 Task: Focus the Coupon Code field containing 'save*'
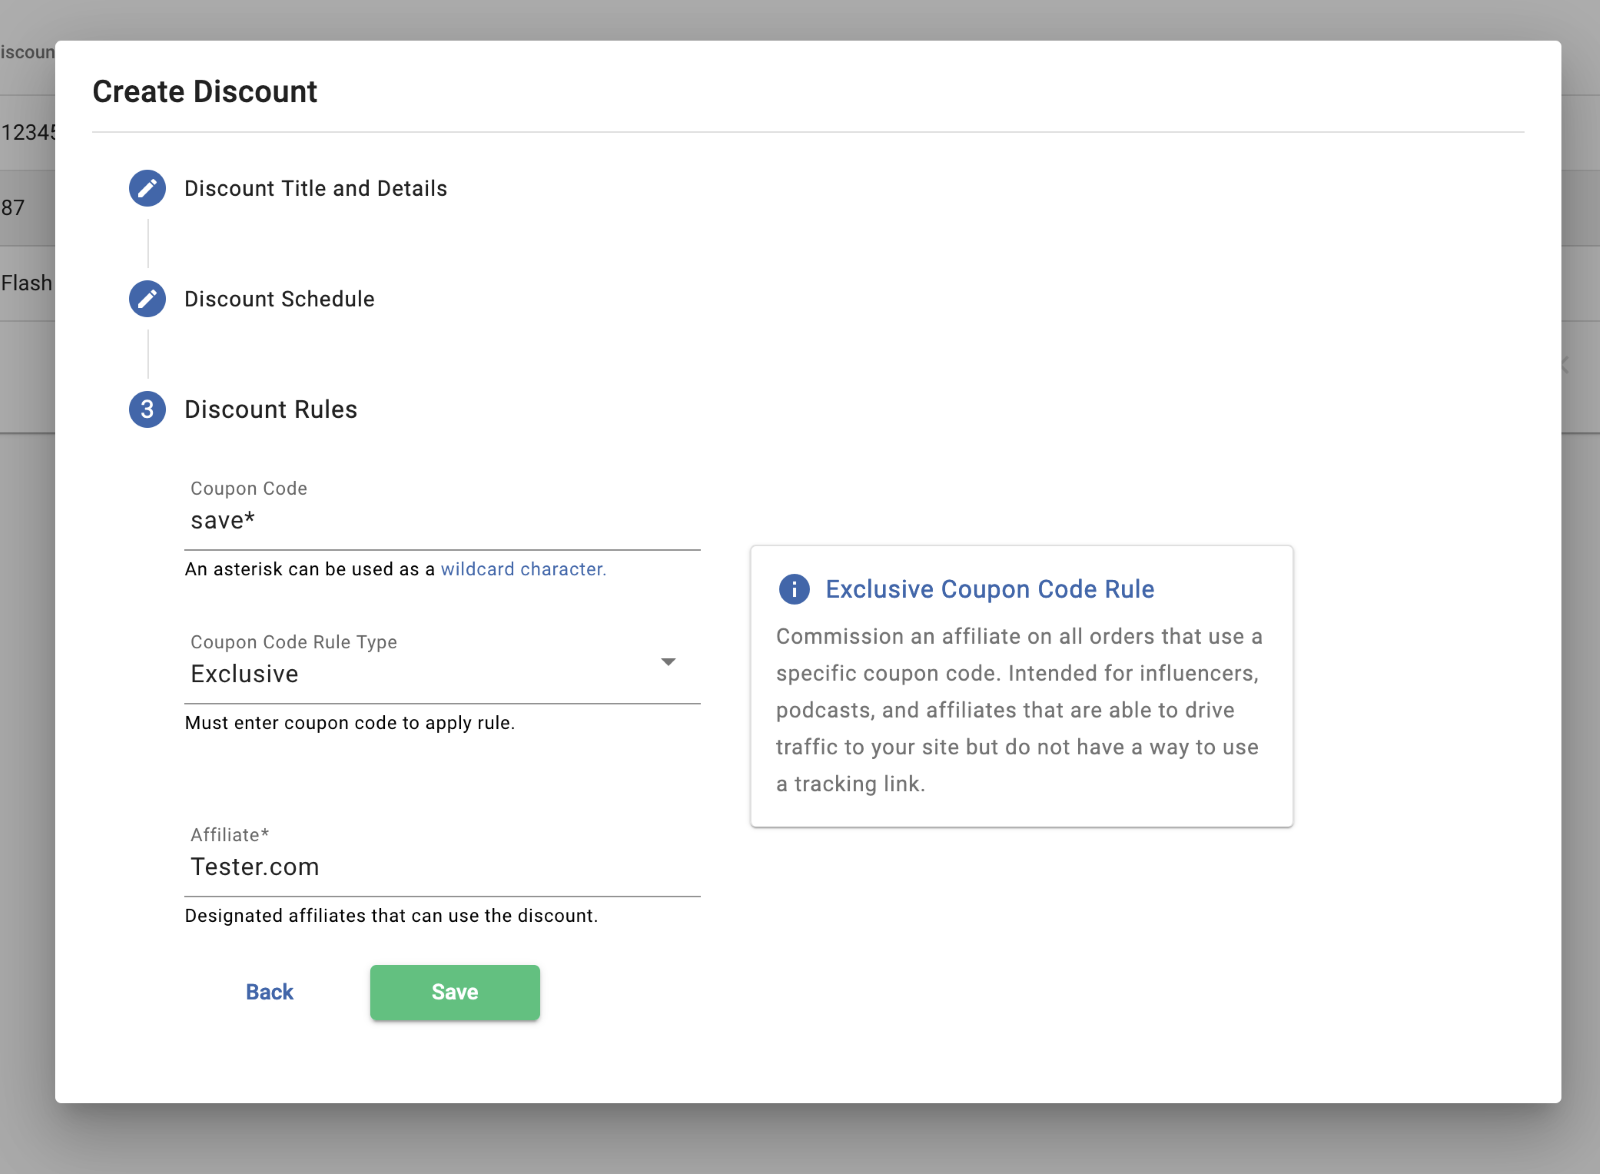442,521
